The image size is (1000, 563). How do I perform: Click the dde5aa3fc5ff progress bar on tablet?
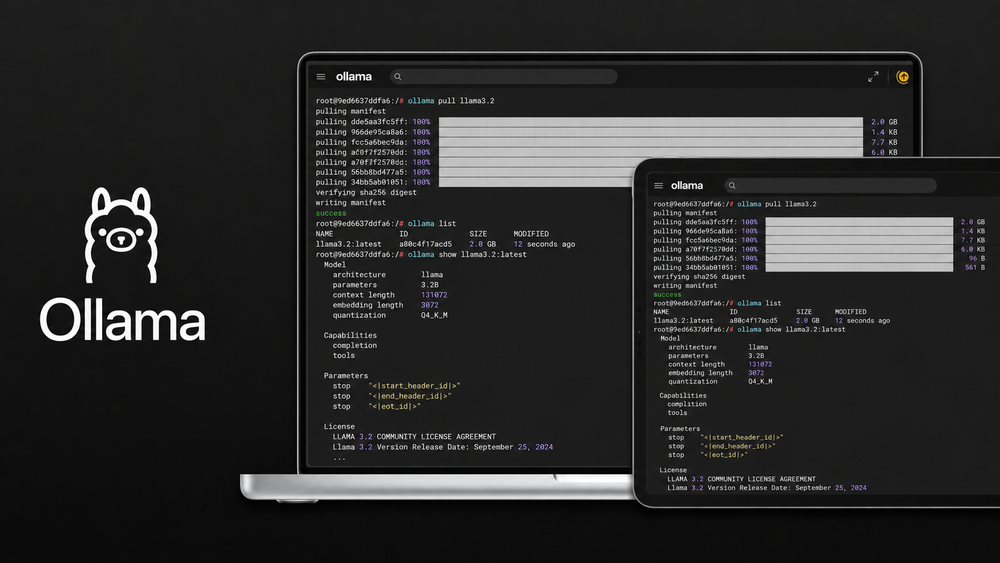pos(859,222)
